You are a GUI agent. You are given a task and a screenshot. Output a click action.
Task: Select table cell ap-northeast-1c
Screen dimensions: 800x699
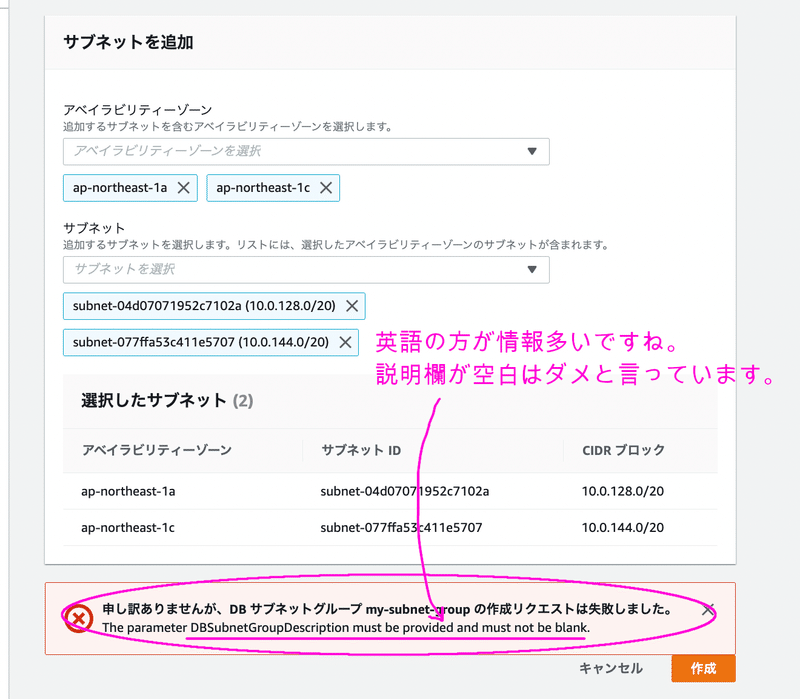click(x=128, y=528)
